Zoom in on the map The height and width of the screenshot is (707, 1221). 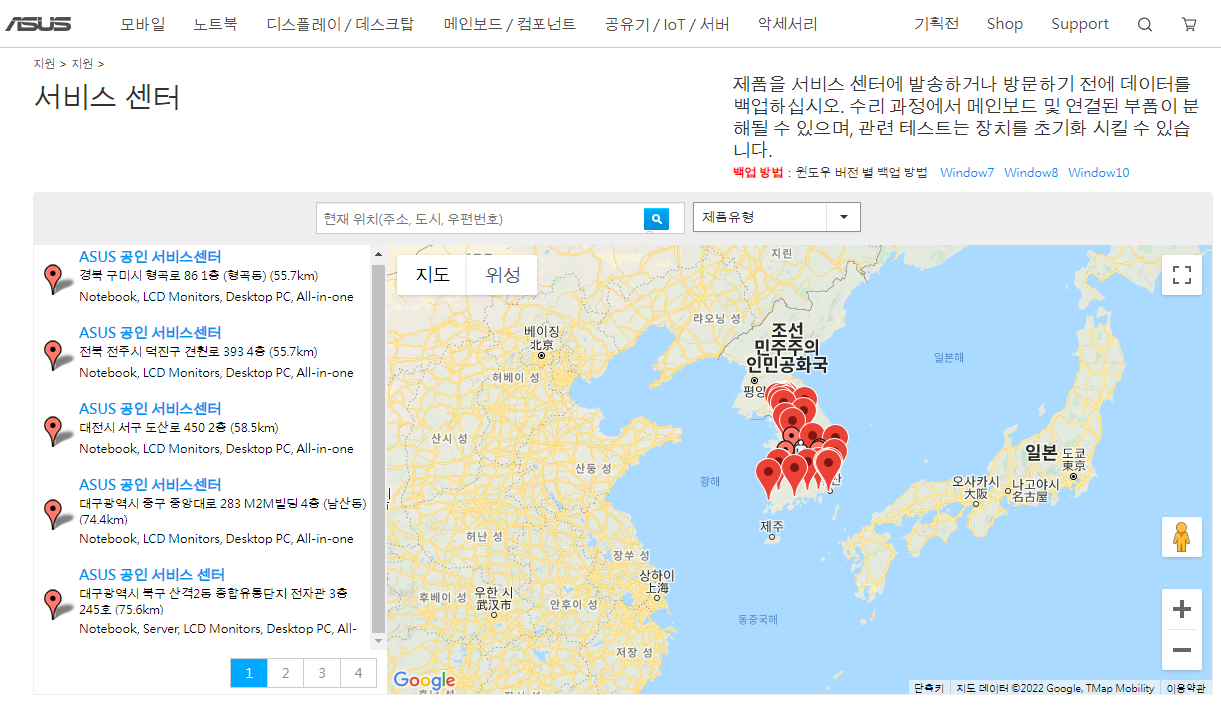(1181, 609)
